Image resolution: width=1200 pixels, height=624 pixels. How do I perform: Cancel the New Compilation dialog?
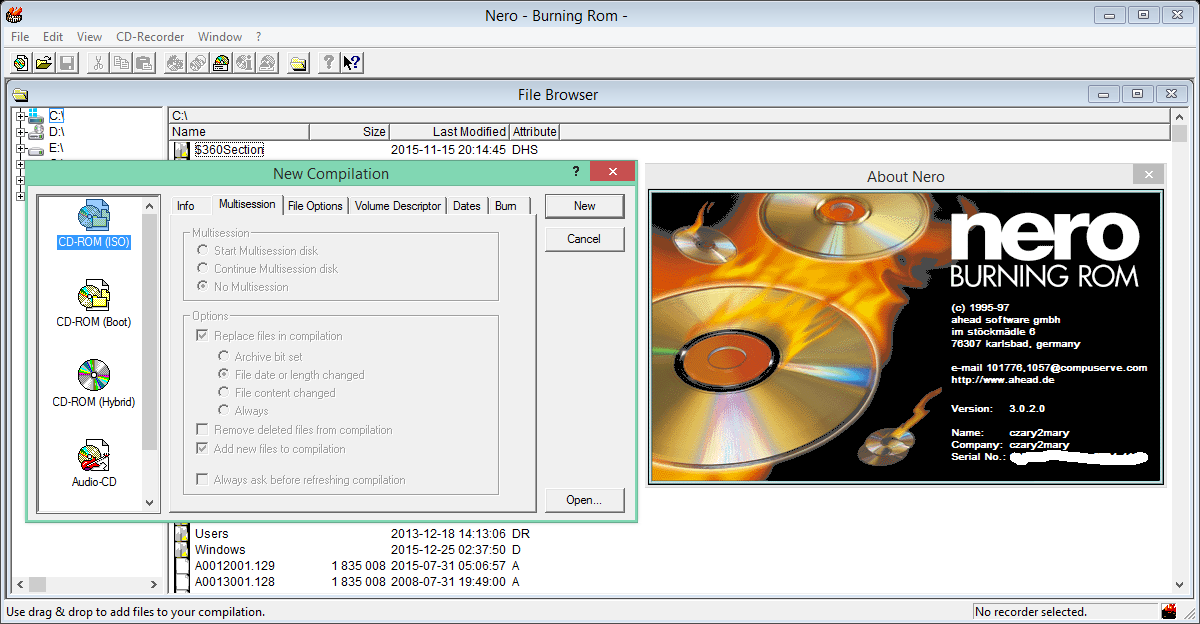click(585, 239)
